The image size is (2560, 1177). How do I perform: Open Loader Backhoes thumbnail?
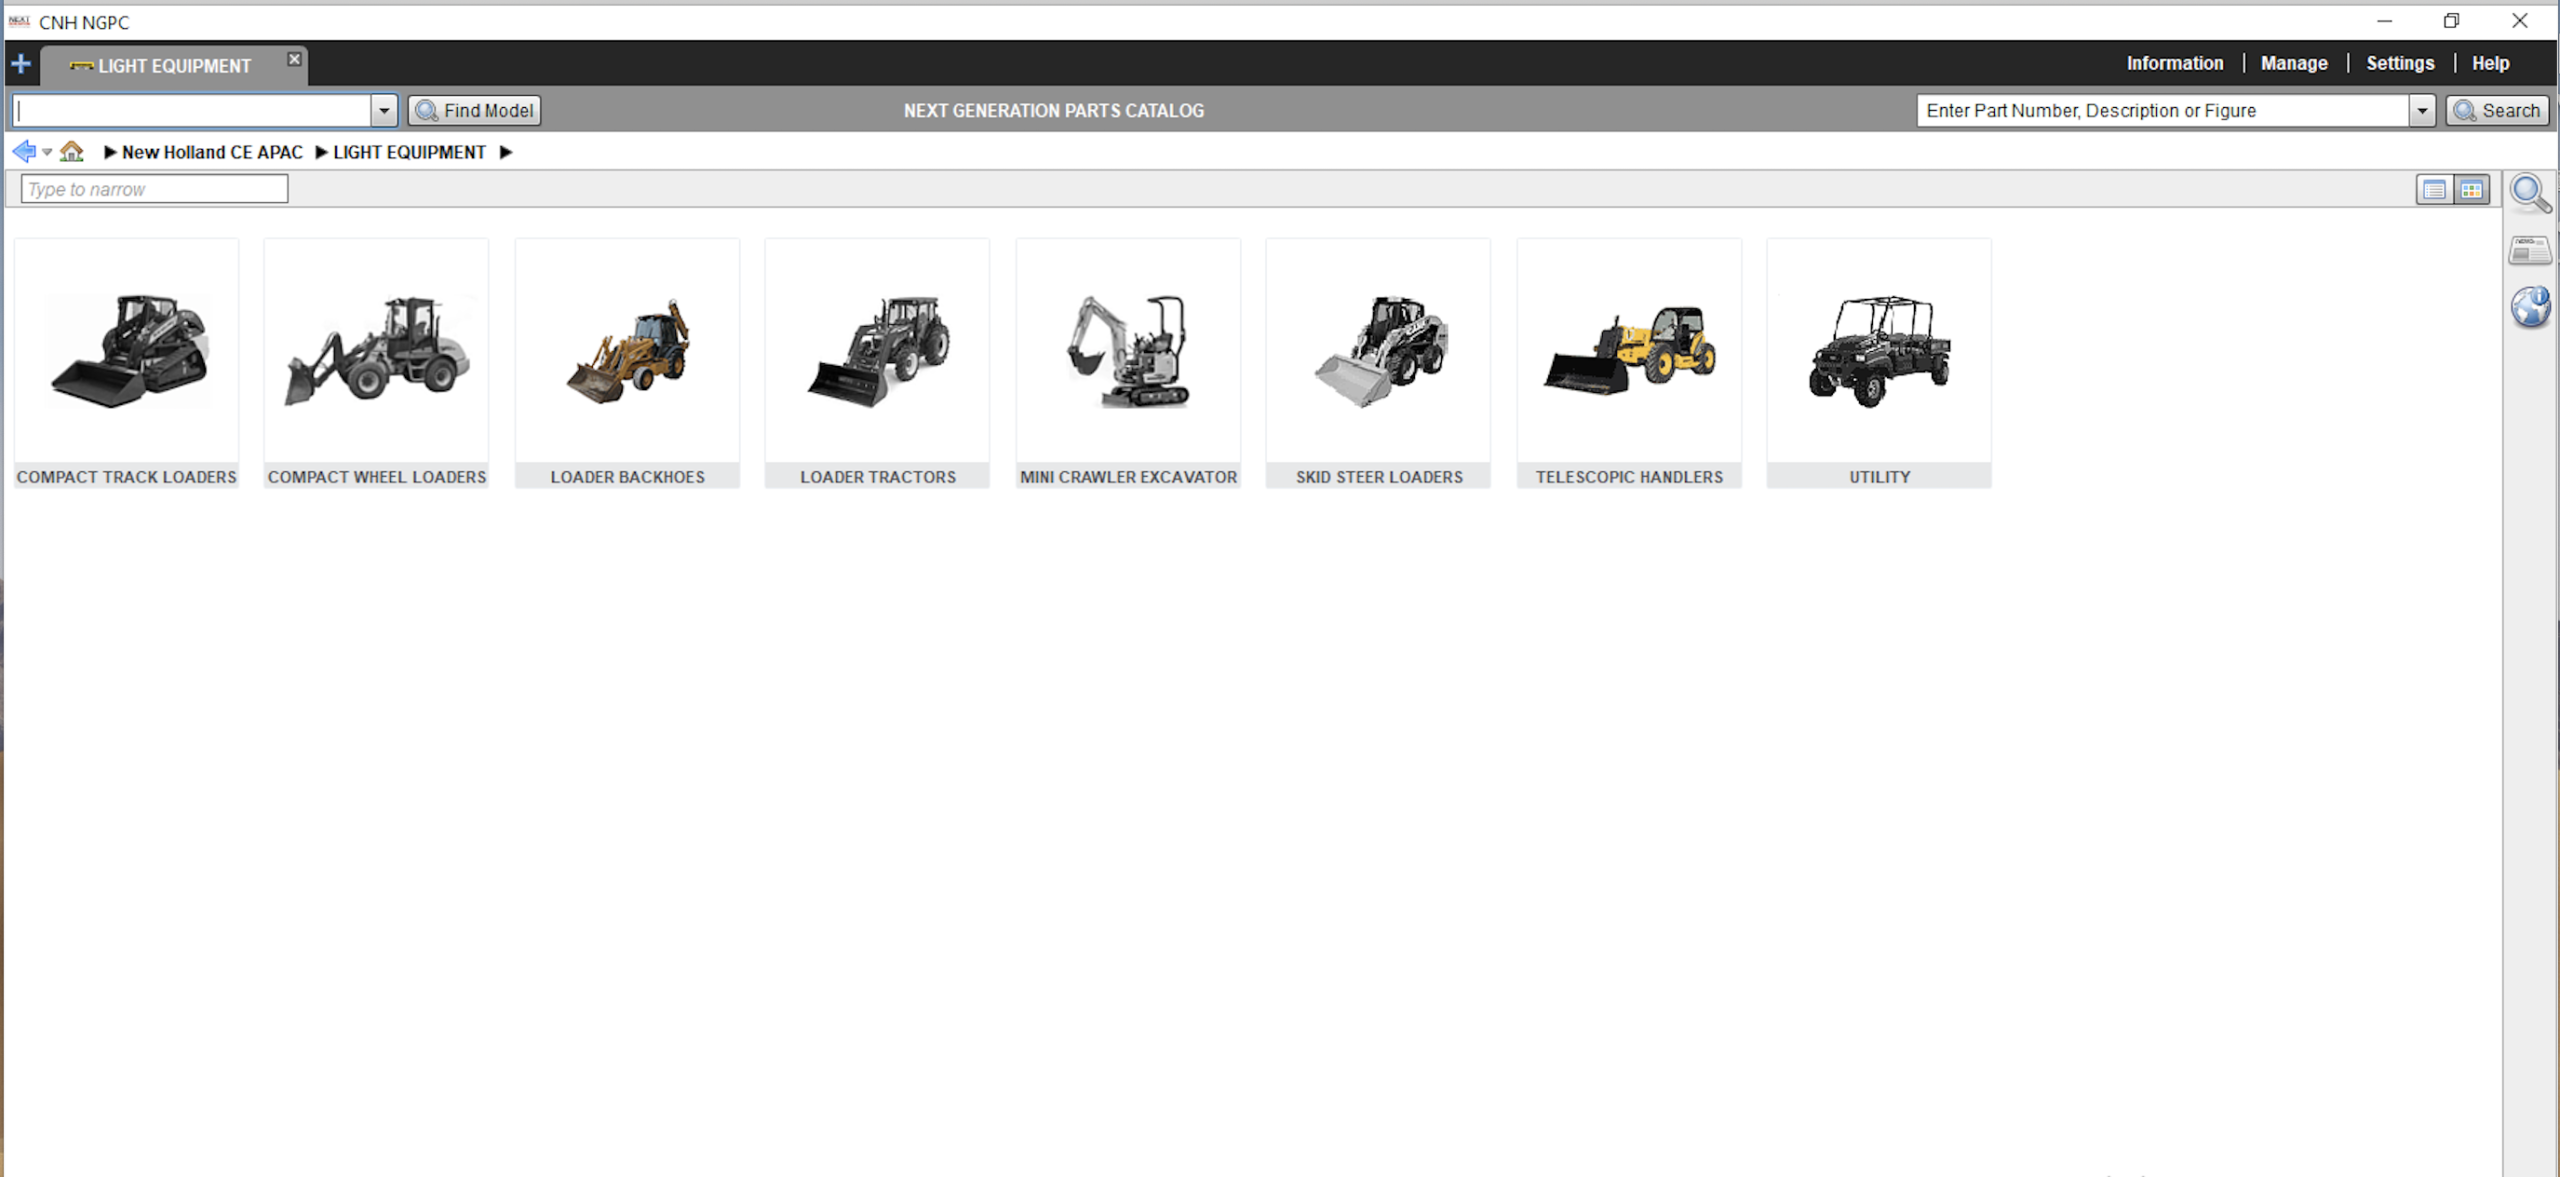628,351
